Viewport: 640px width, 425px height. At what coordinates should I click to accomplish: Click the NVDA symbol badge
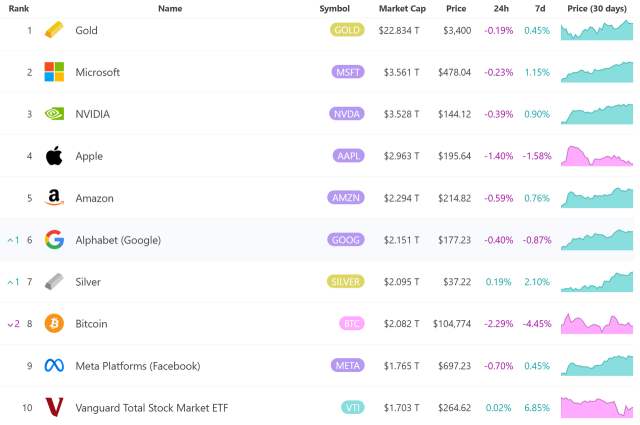pos(347,113)
